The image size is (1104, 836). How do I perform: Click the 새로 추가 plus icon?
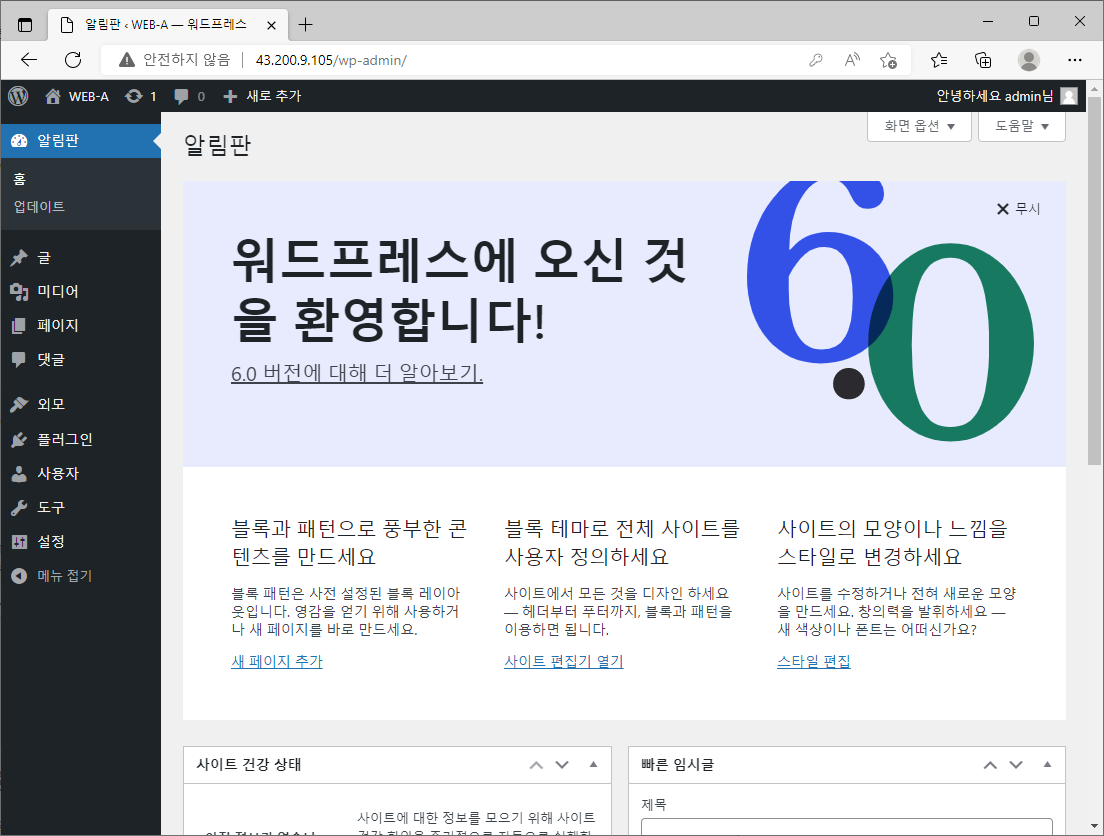[230, 96]
